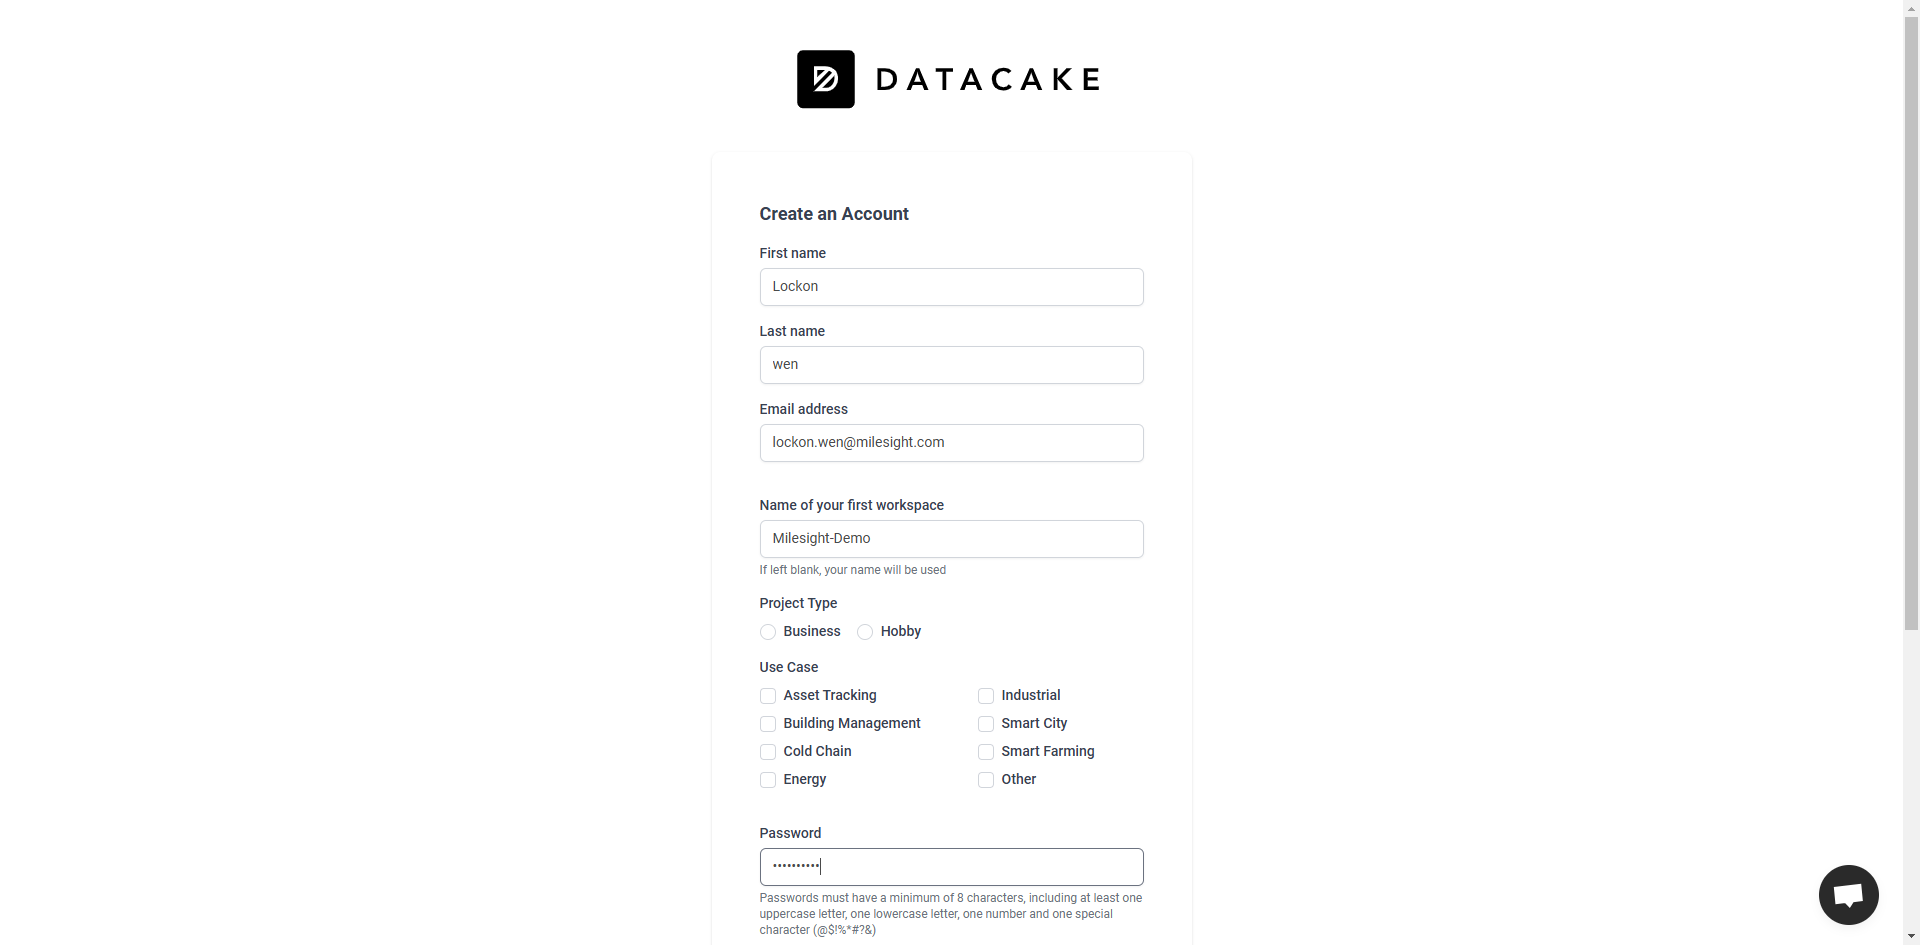1920x945 pixels.
Task: Check the Asset Tracking use case
Action: coord(767,696)
